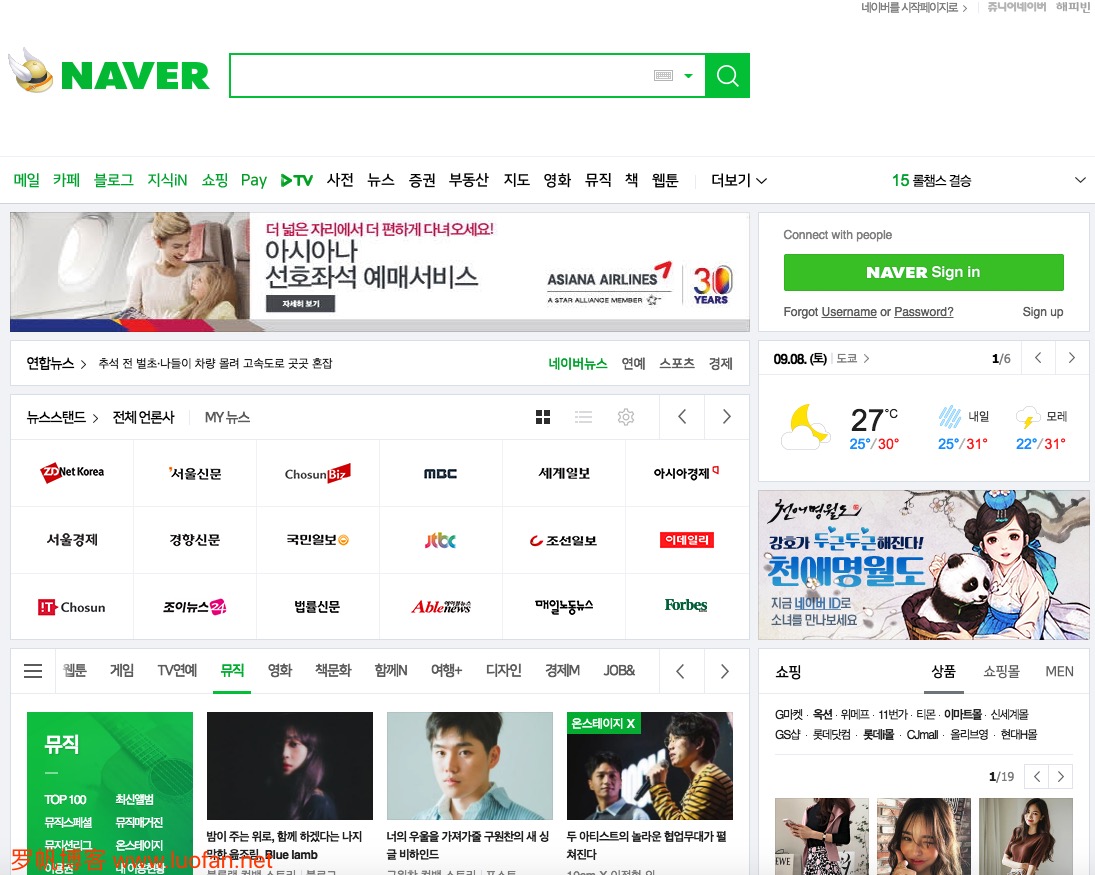Image resolution: width=1095 pixels, height=875 pixels.
Task: Switch newsstand to list view
Action: (x=583, y=417)
